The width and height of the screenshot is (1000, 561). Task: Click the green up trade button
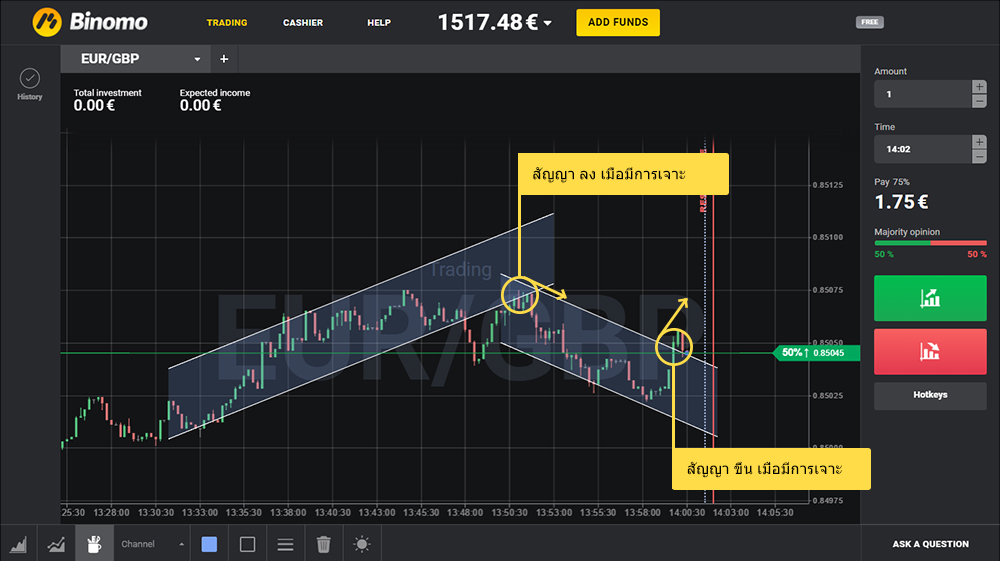point(930,298)
